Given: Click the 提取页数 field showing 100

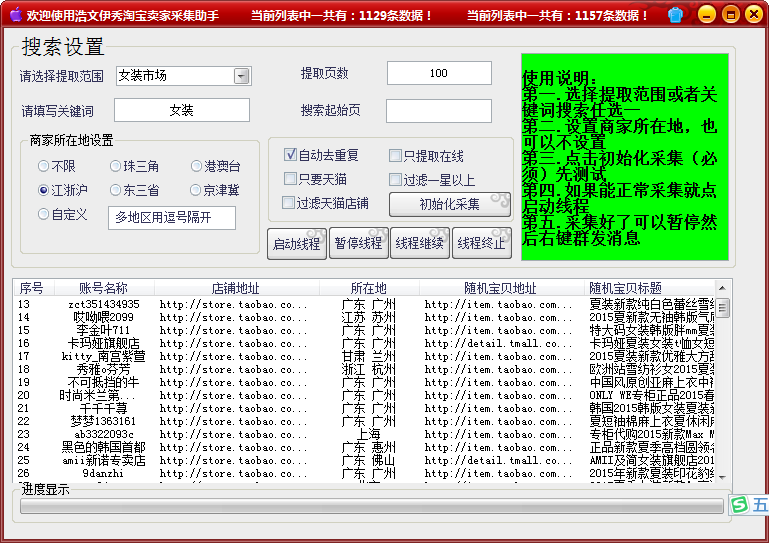Looking at the screenshot, I should pos(439,73).
